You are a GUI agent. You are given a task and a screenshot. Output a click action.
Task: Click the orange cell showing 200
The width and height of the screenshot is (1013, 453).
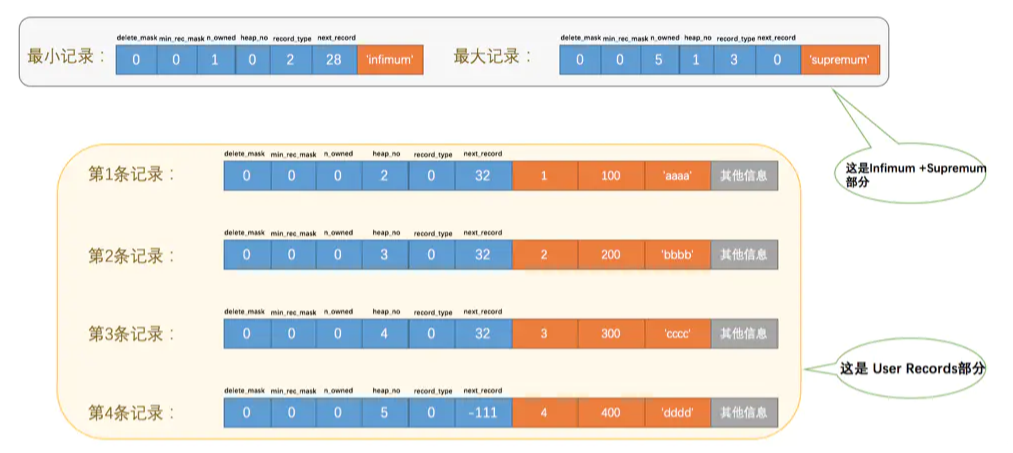[x=611, y=255]
